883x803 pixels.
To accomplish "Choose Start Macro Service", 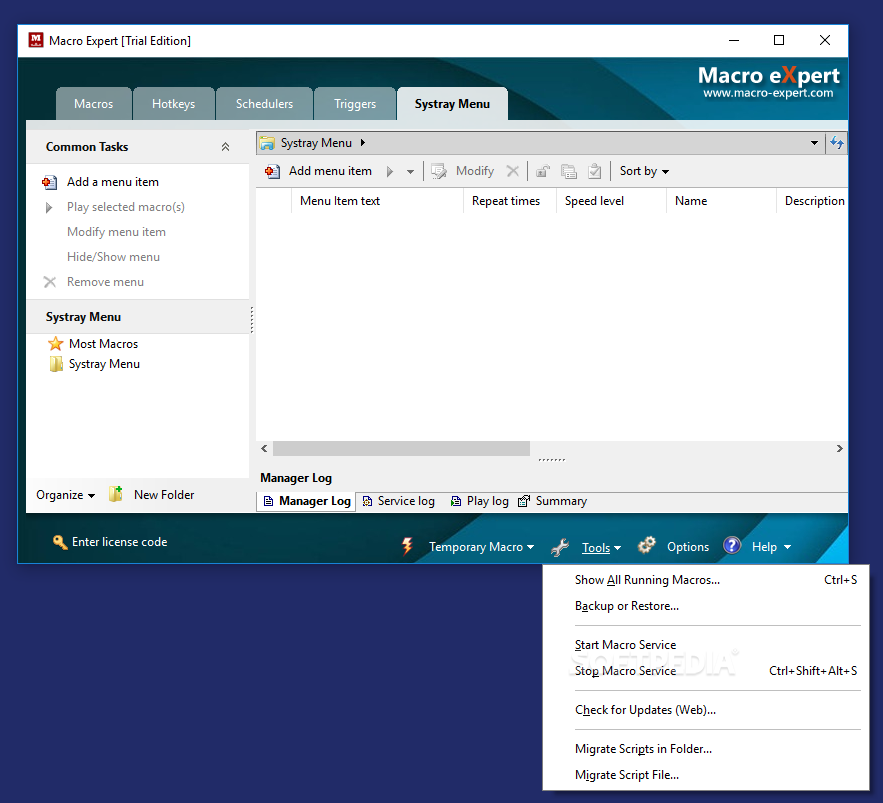I will tap(706, 645).
